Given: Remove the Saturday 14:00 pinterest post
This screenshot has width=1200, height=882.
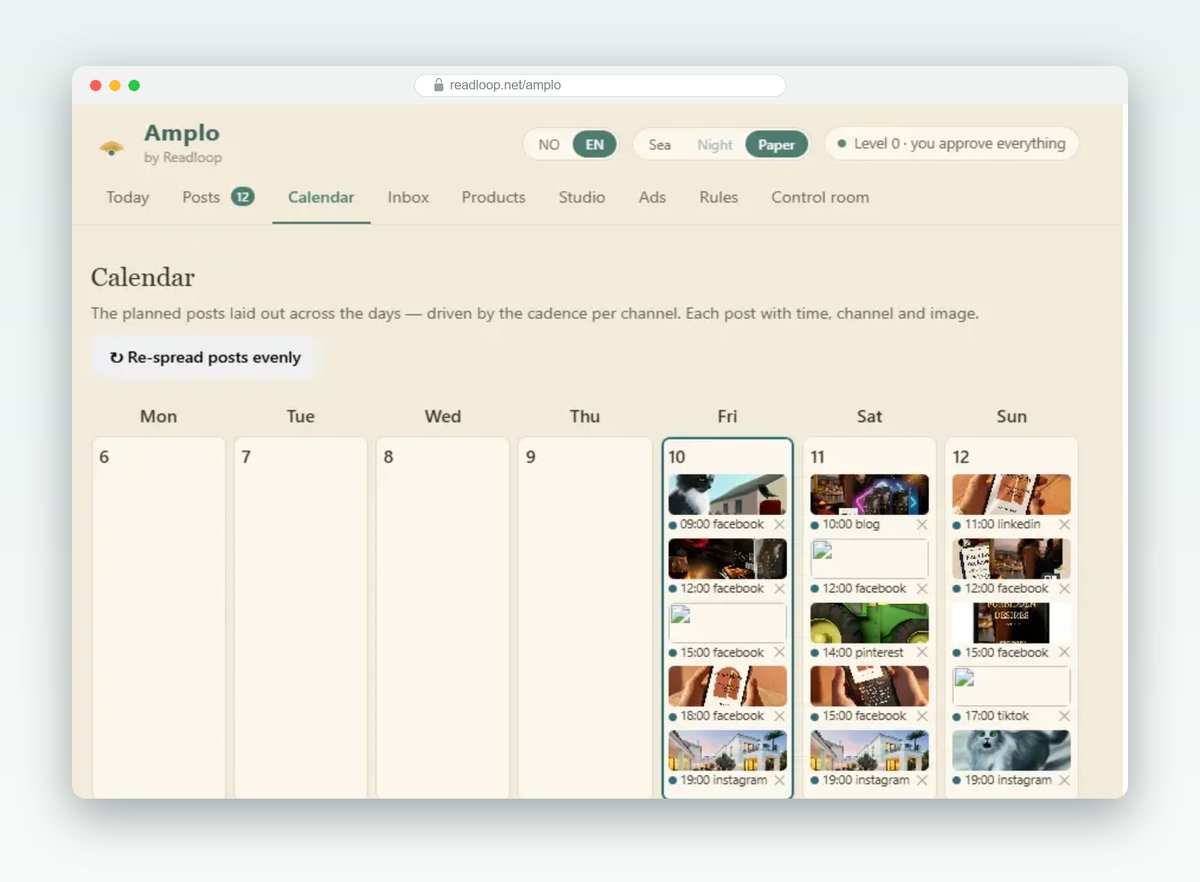Looking at the screenshot, I should click(922, 653).
